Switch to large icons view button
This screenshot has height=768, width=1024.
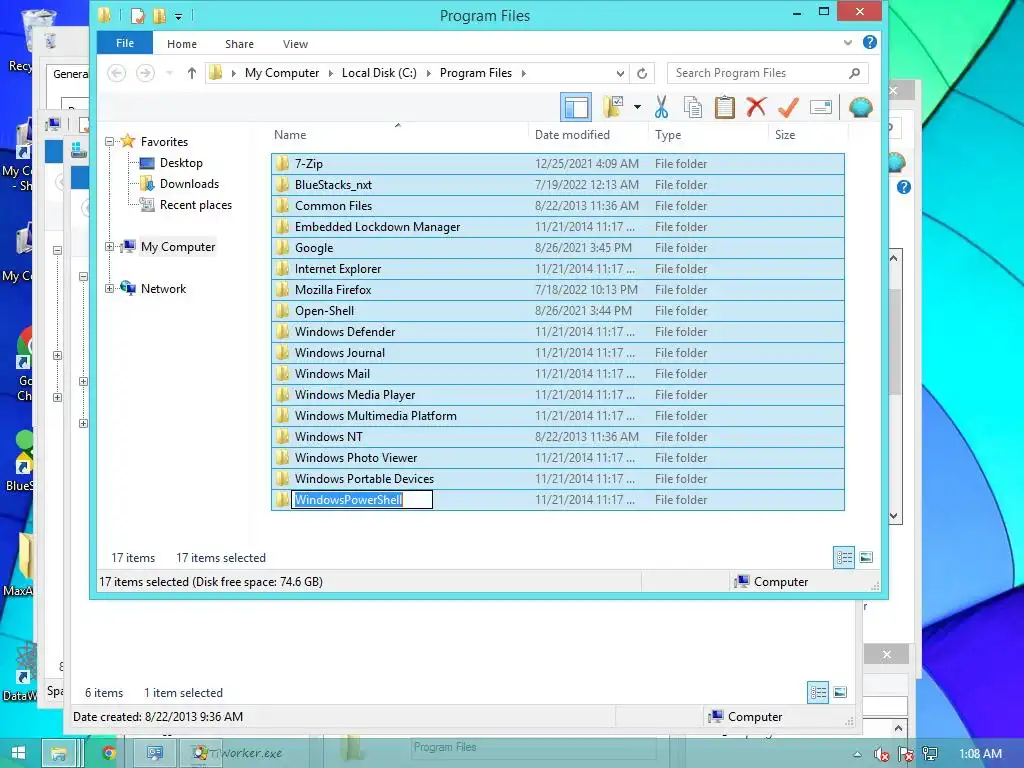(866, 557)
